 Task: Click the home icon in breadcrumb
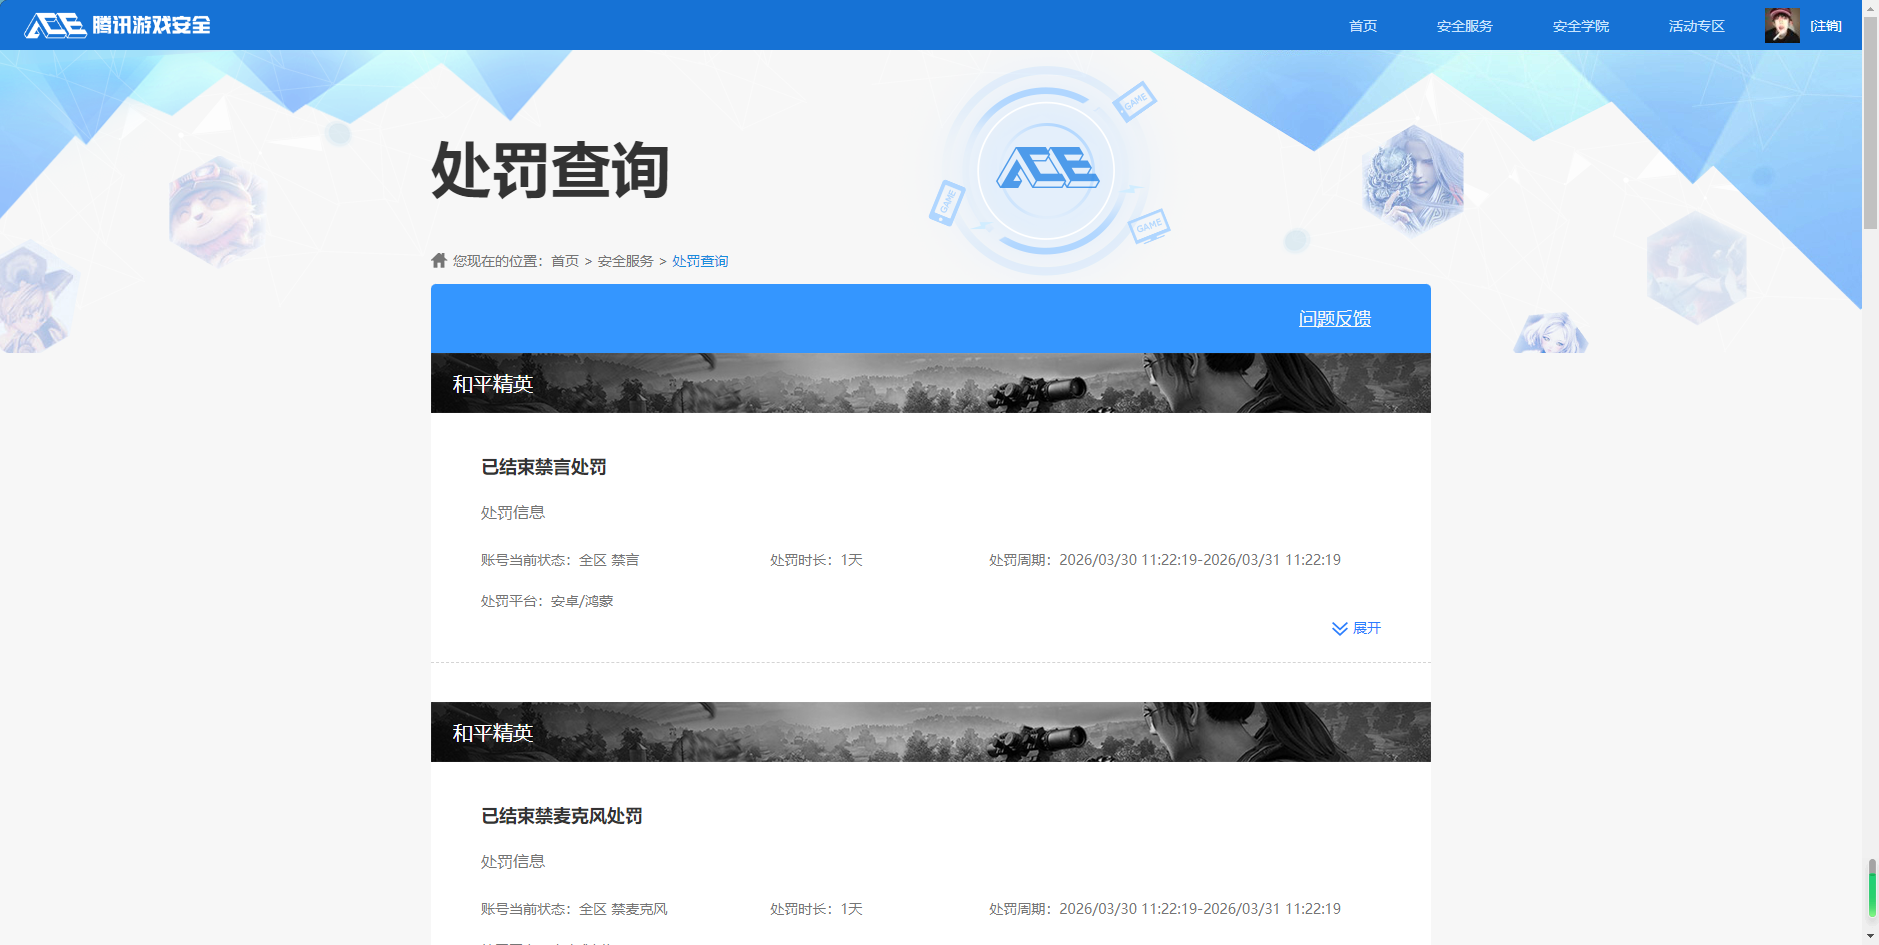click(x=439, y=260)
